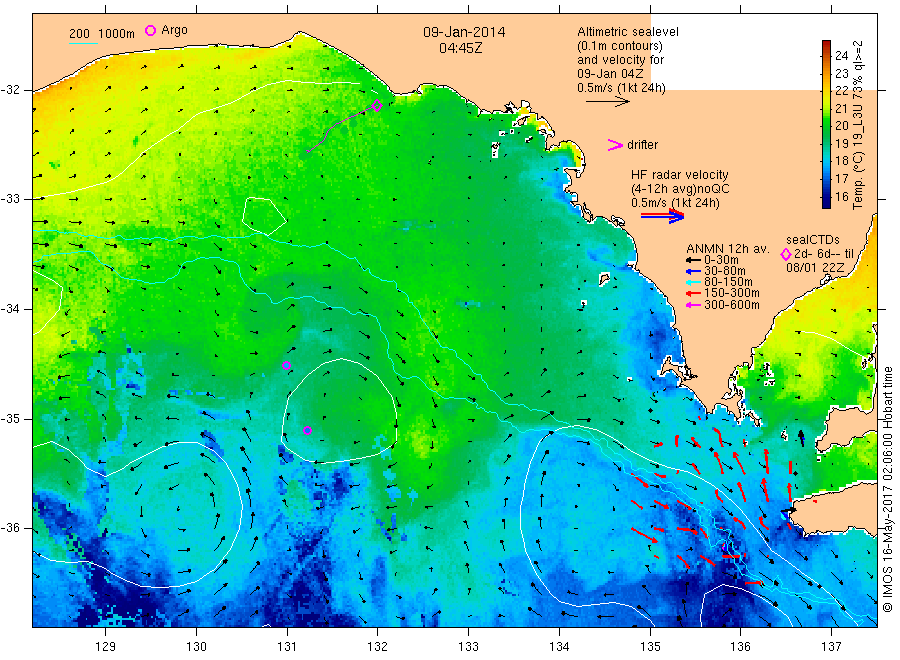Click the '(0.1m contours)' text
Viewport: 900px width, 660px height.
pyautogui.click(x=620, y=46)
